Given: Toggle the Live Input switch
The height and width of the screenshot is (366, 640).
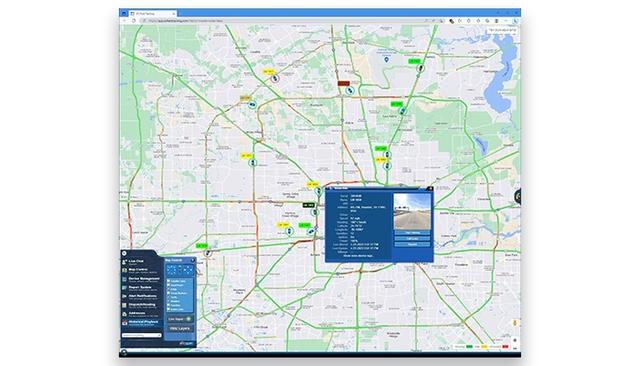Looking at the screenshot, I should click(189, 319).
